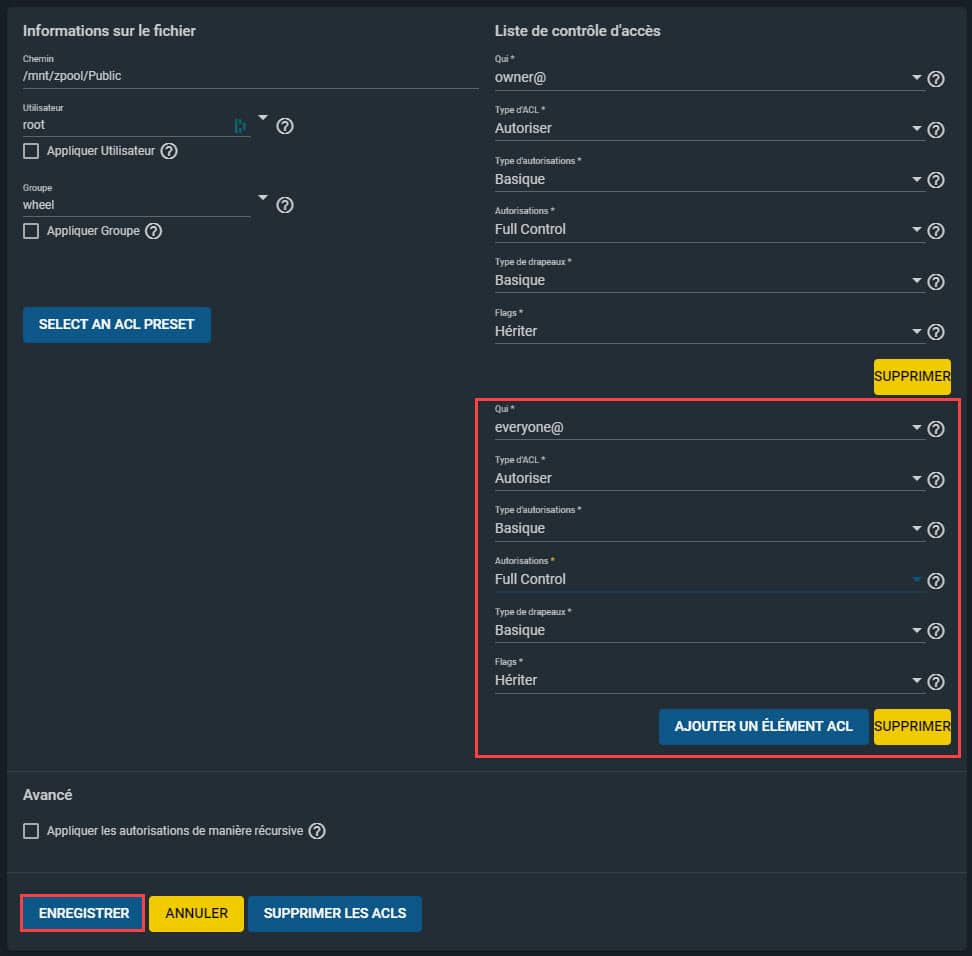The image size is (972, 956).
Task: Expand the Utilisateur root dropdown
Action: (x=263, y=117)
